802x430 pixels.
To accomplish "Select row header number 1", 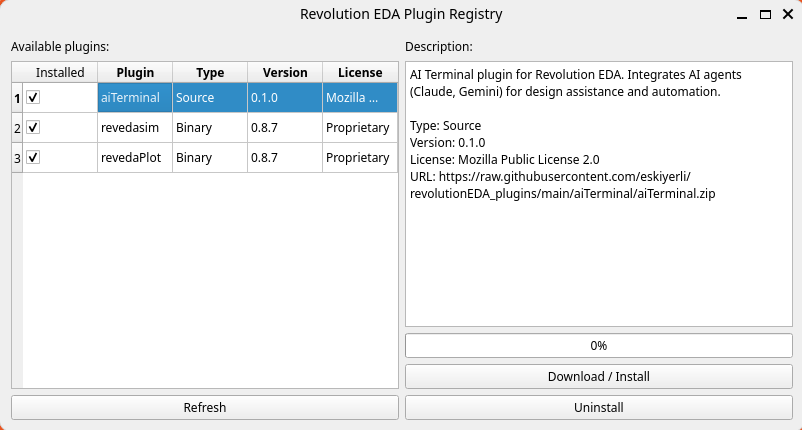I will click(17, 98).
